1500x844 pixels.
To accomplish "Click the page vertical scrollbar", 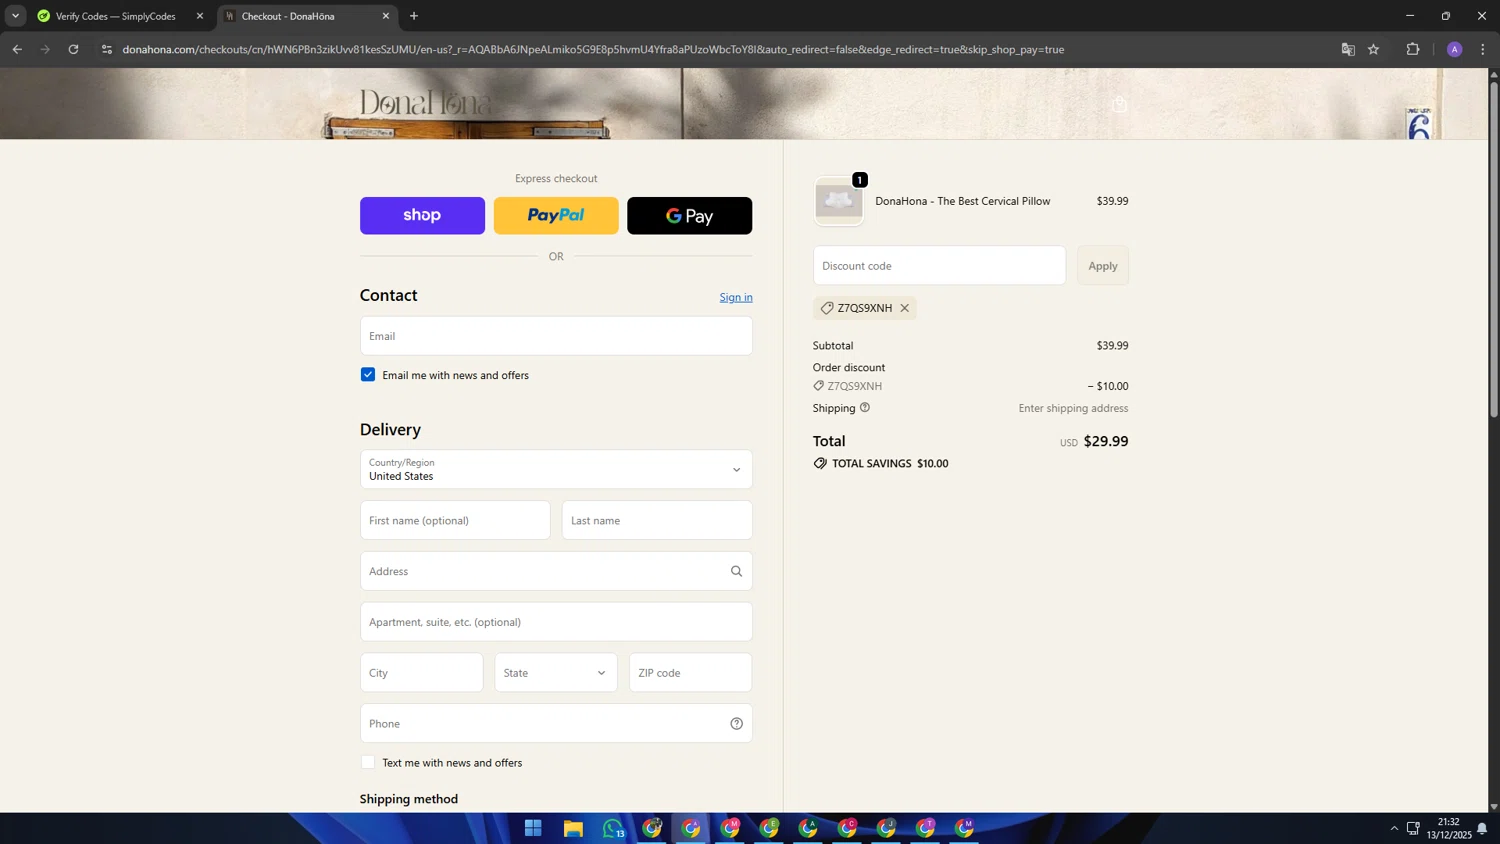I will click(x=1494, y=250).
